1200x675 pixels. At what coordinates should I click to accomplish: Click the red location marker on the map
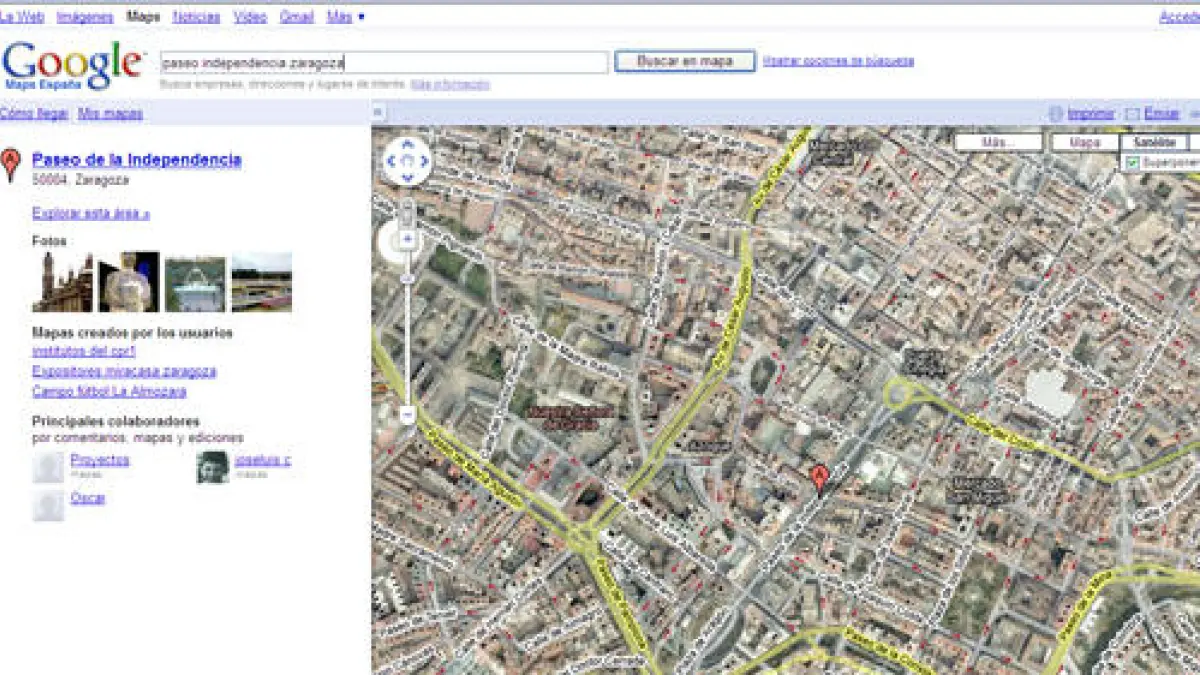820,478
